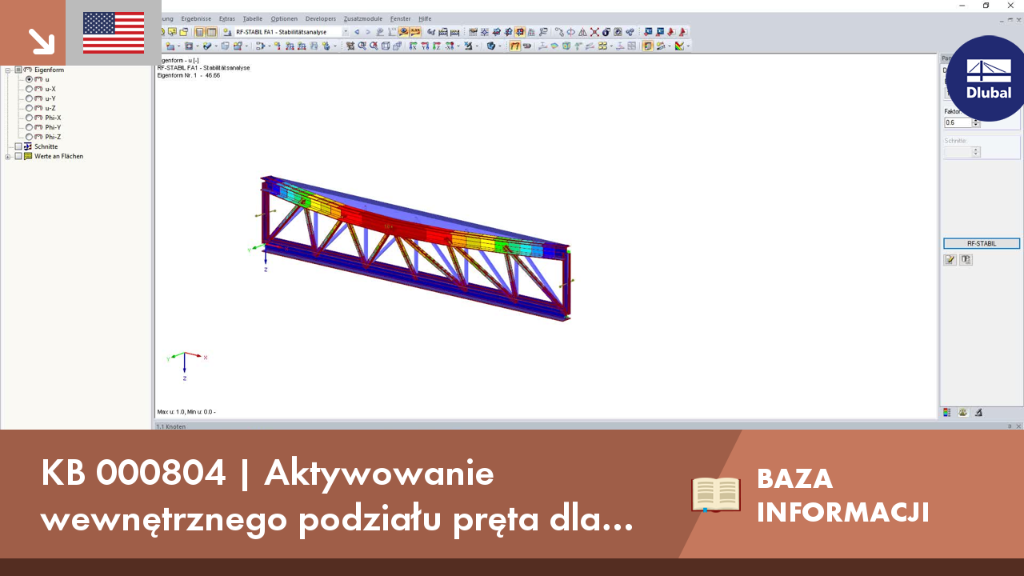Check the Schnitte checkbox
Image resolution: width=1024 pixels, height=576 pixels.
18,147
